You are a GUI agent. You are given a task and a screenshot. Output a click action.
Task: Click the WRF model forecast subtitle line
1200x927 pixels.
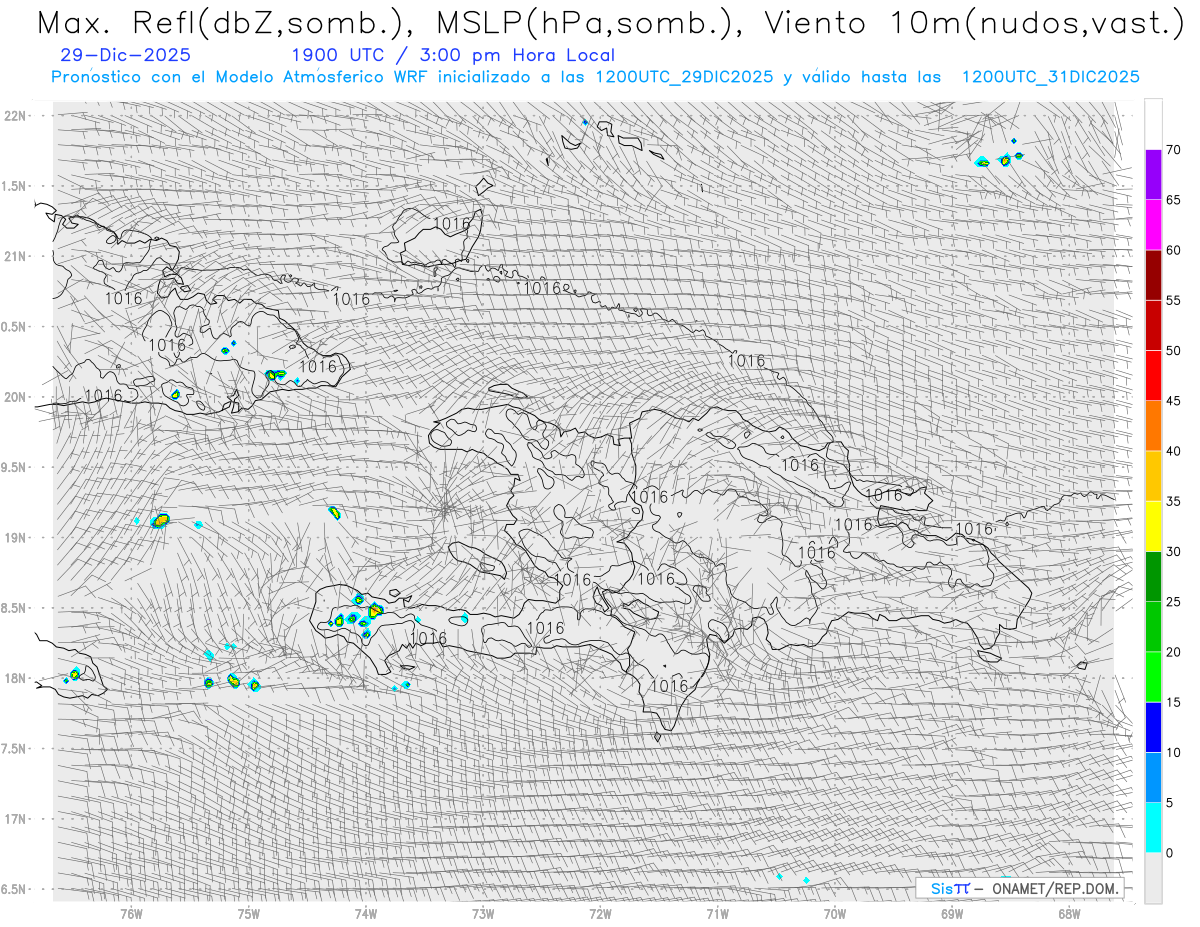(595, 77)
